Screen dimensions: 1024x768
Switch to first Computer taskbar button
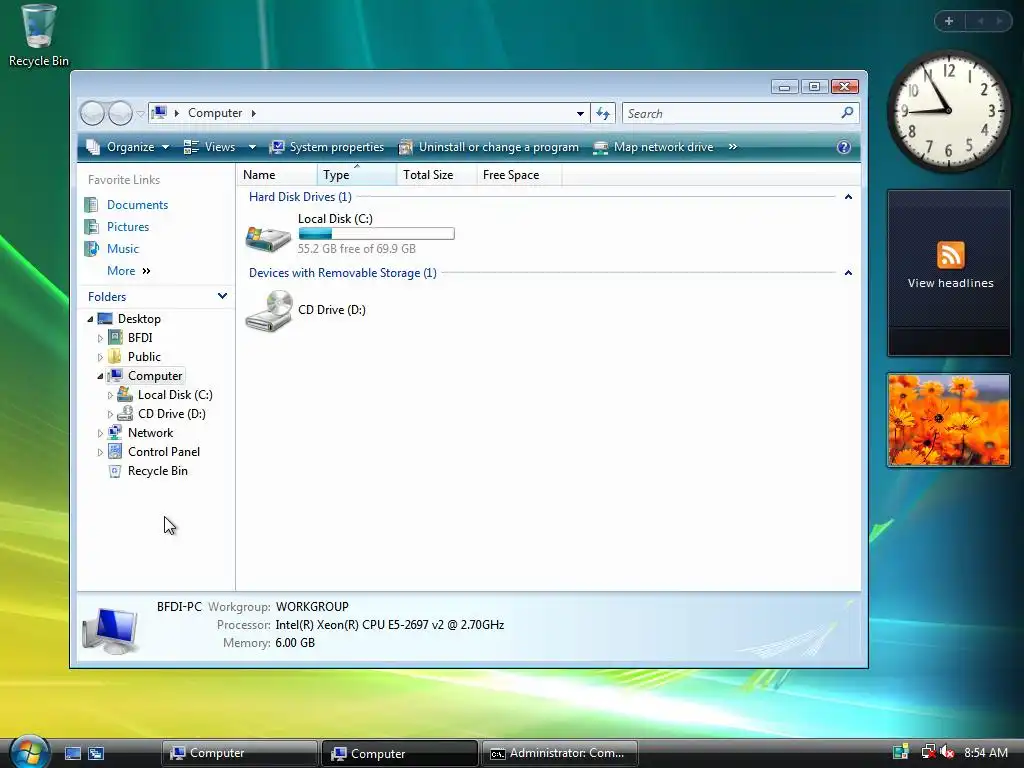point(239,753)
